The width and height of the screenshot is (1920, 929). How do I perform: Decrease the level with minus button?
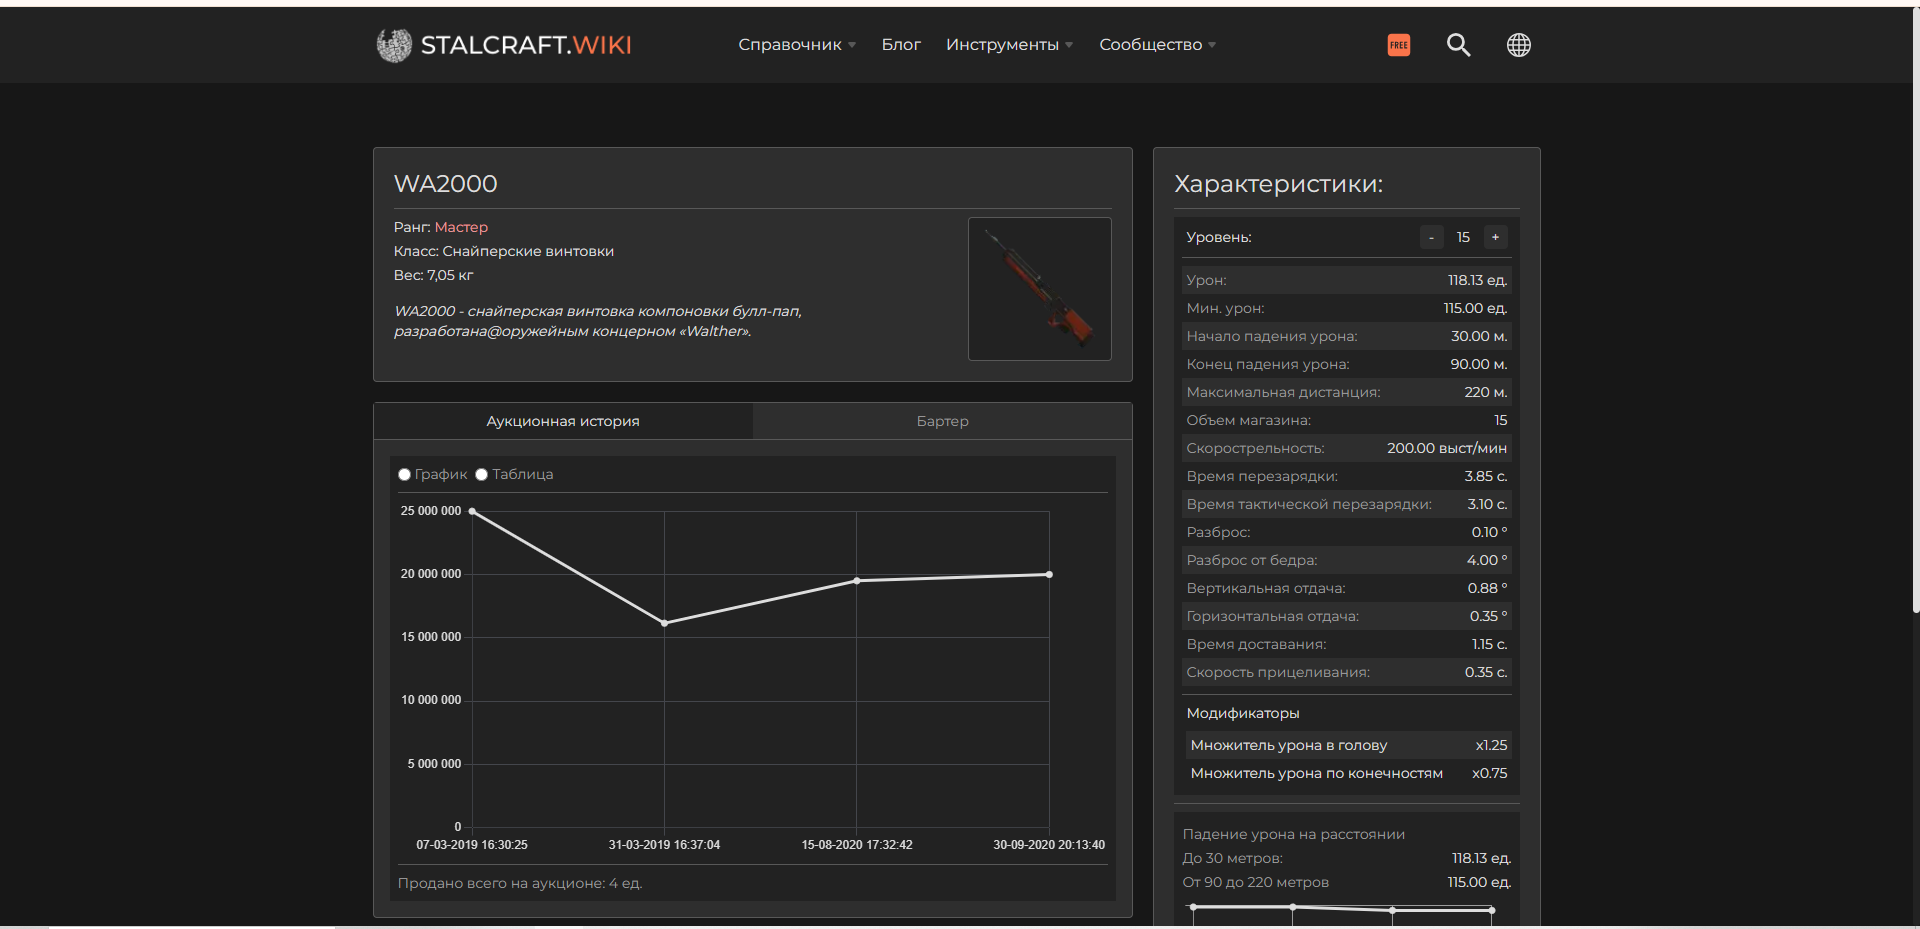click(x=1431, y=237)
